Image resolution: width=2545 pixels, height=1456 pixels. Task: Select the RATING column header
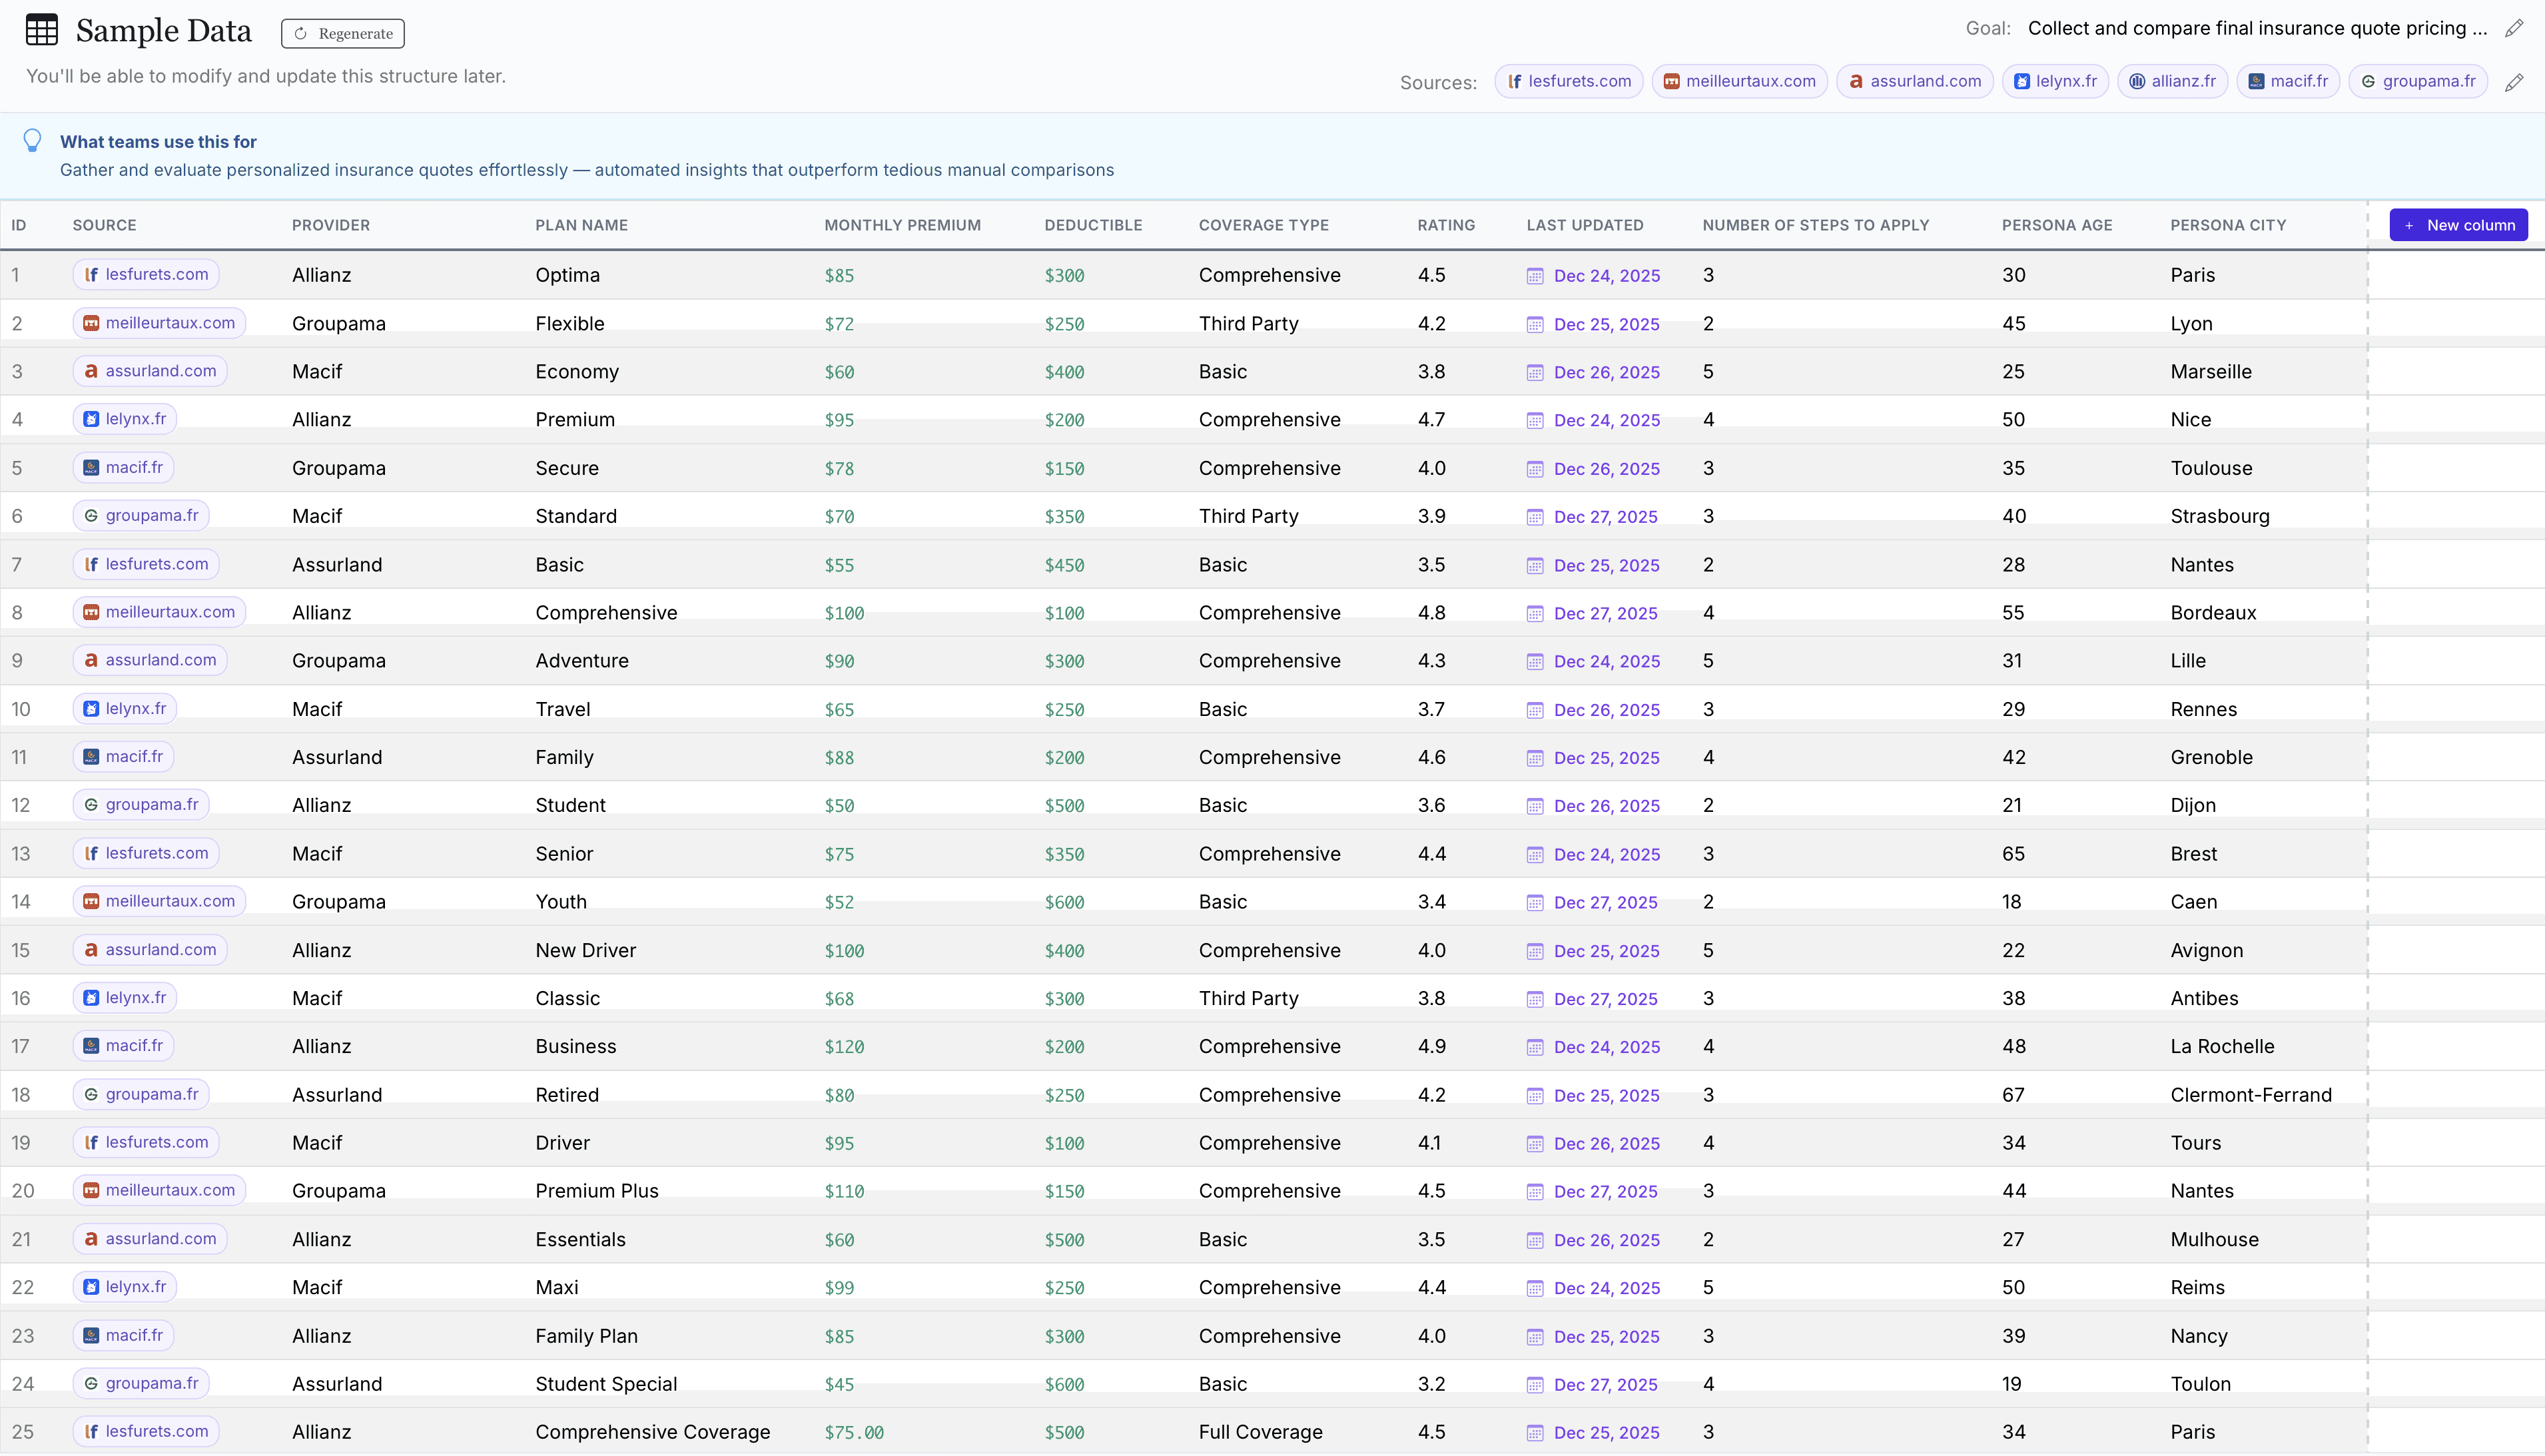[x=1446, y=225]
